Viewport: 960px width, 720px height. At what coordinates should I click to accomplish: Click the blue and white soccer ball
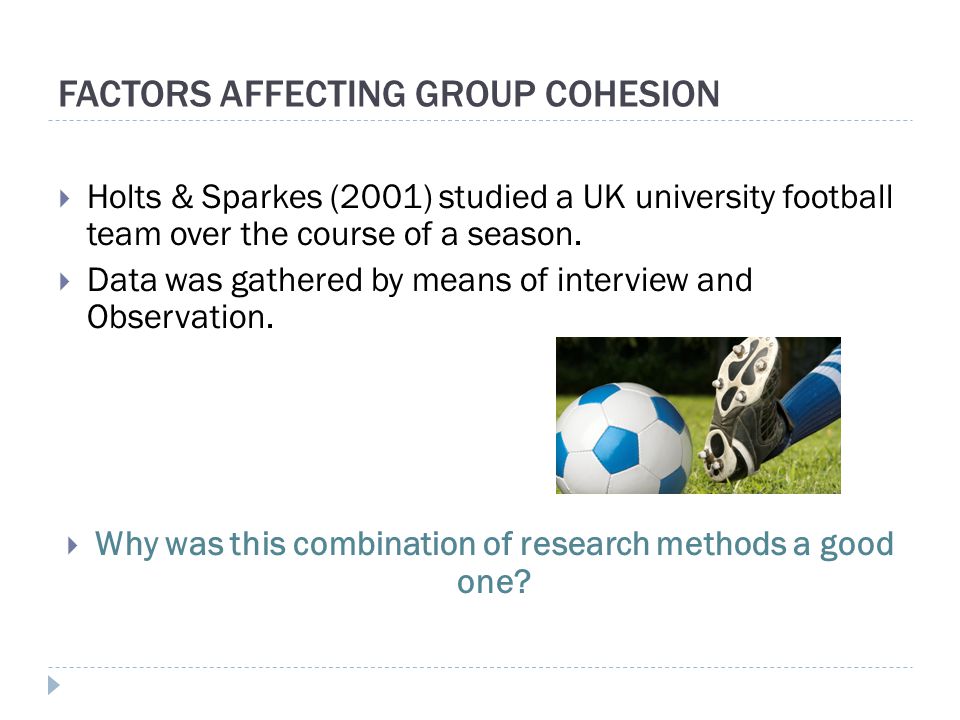[623, 439]
